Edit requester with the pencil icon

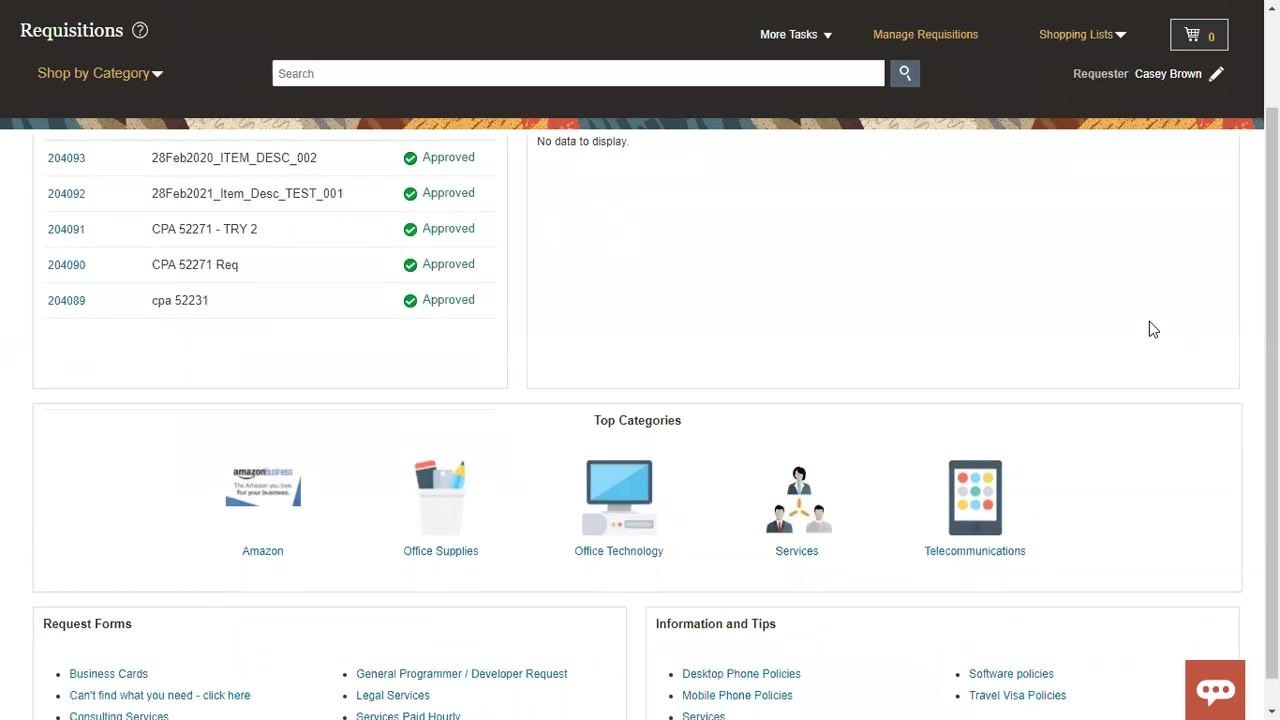(1216, 74)
